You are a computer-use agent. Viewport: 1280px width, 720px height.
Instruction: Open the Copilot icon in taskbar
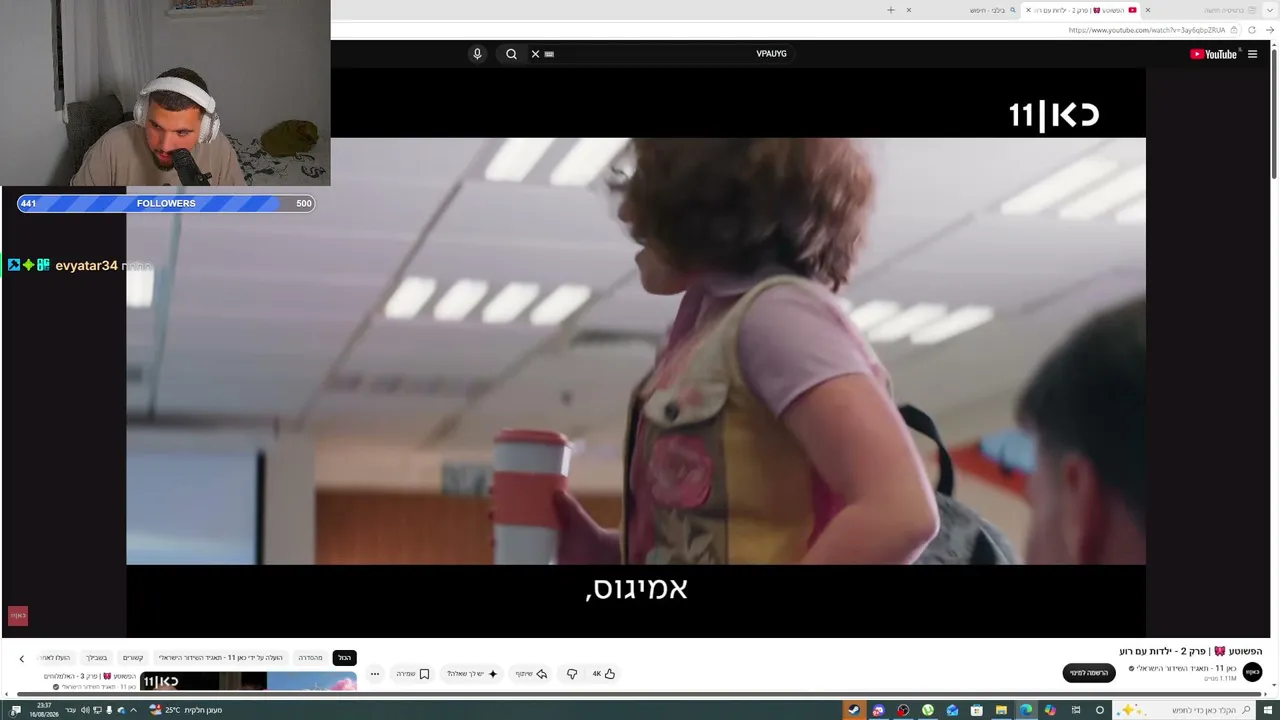click(1050, 710)
